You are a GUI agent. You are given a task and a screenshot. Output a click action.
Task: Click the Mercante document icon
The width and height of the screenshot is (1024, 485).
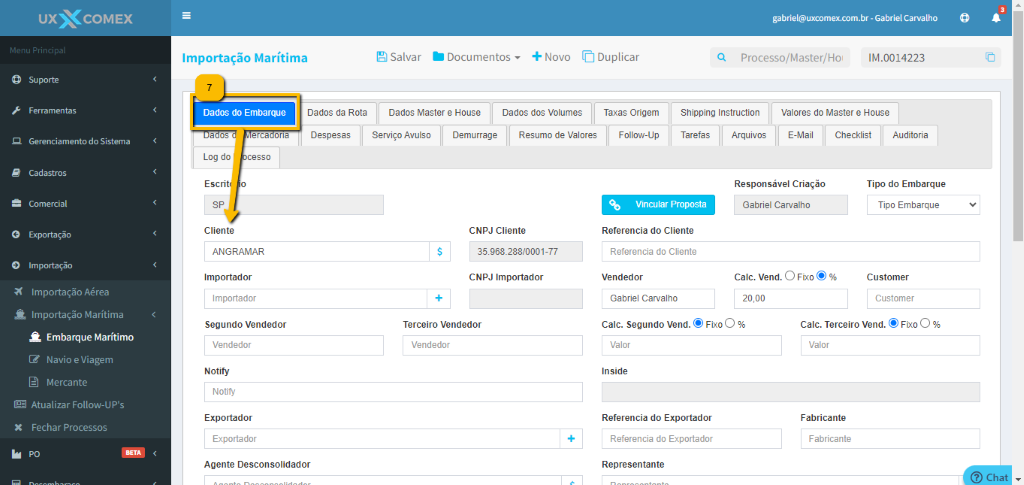35,383
